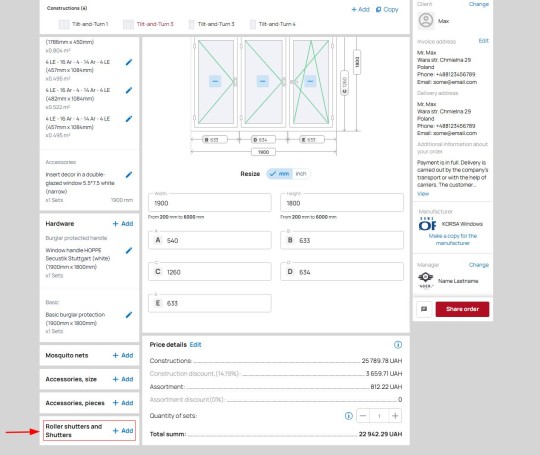
Task: Edit the Insert decor accessory entry
Action: pyautogui.click(x=129, y=175)
